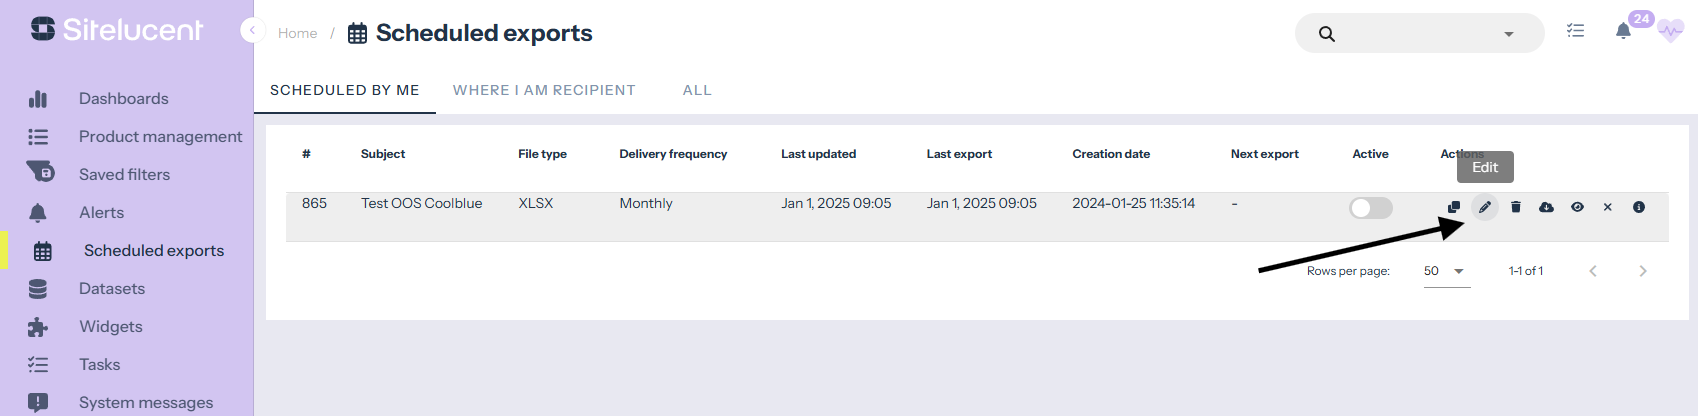Click the info icon in the Actions column
The width and height of the screenshot is (1698, 416).
coord(1639,207)
